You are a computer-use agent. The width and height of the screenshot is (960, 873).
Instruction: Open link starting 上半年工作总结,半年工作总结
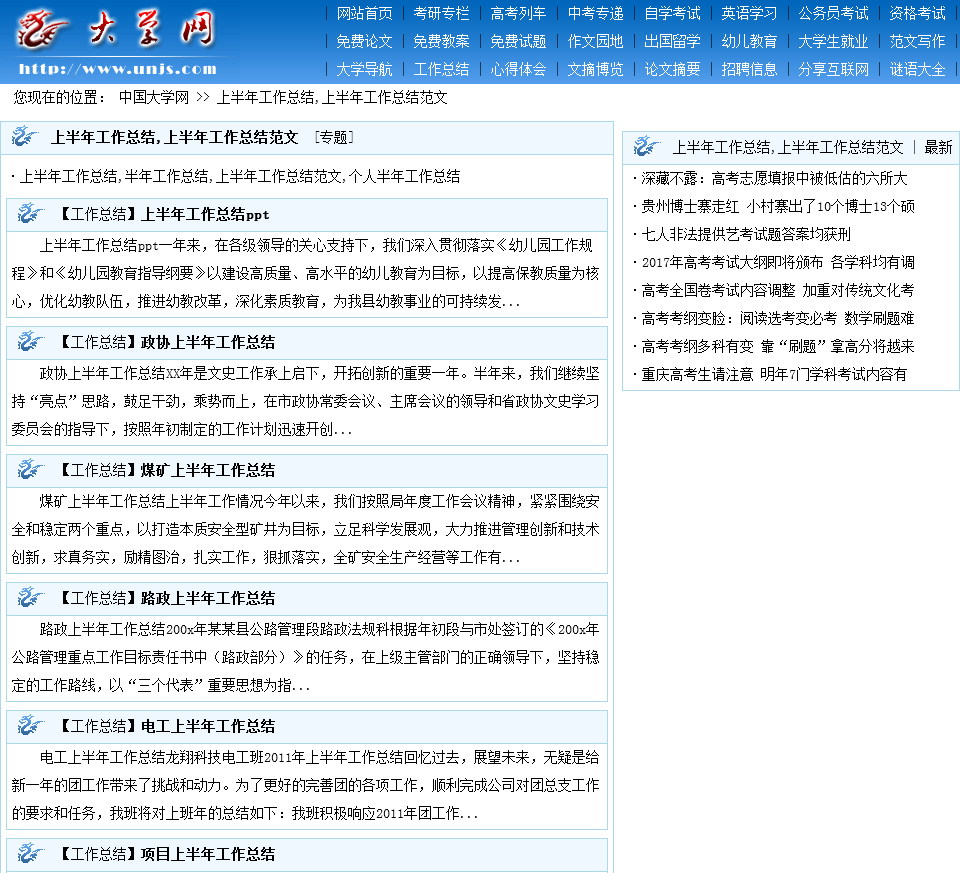pos(239,176)
